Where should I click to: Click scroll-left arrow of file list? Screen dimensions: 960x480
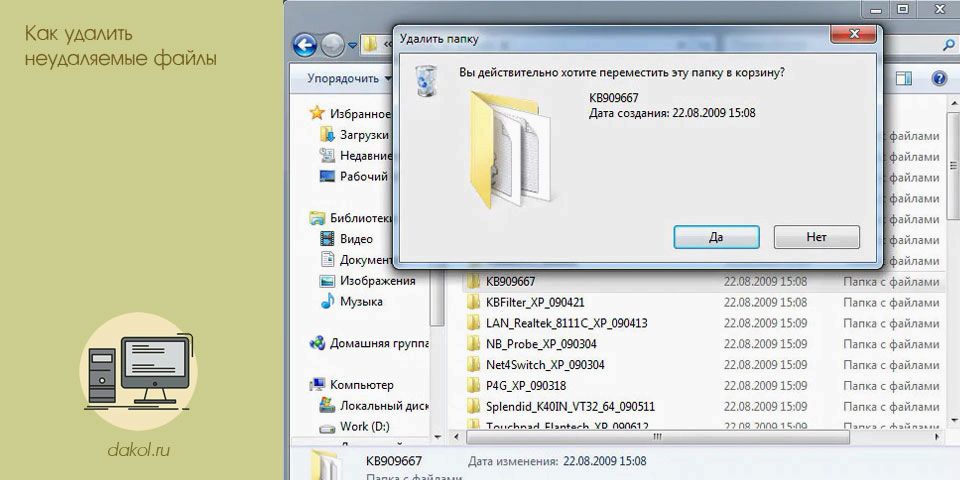[x=456, y=437]
